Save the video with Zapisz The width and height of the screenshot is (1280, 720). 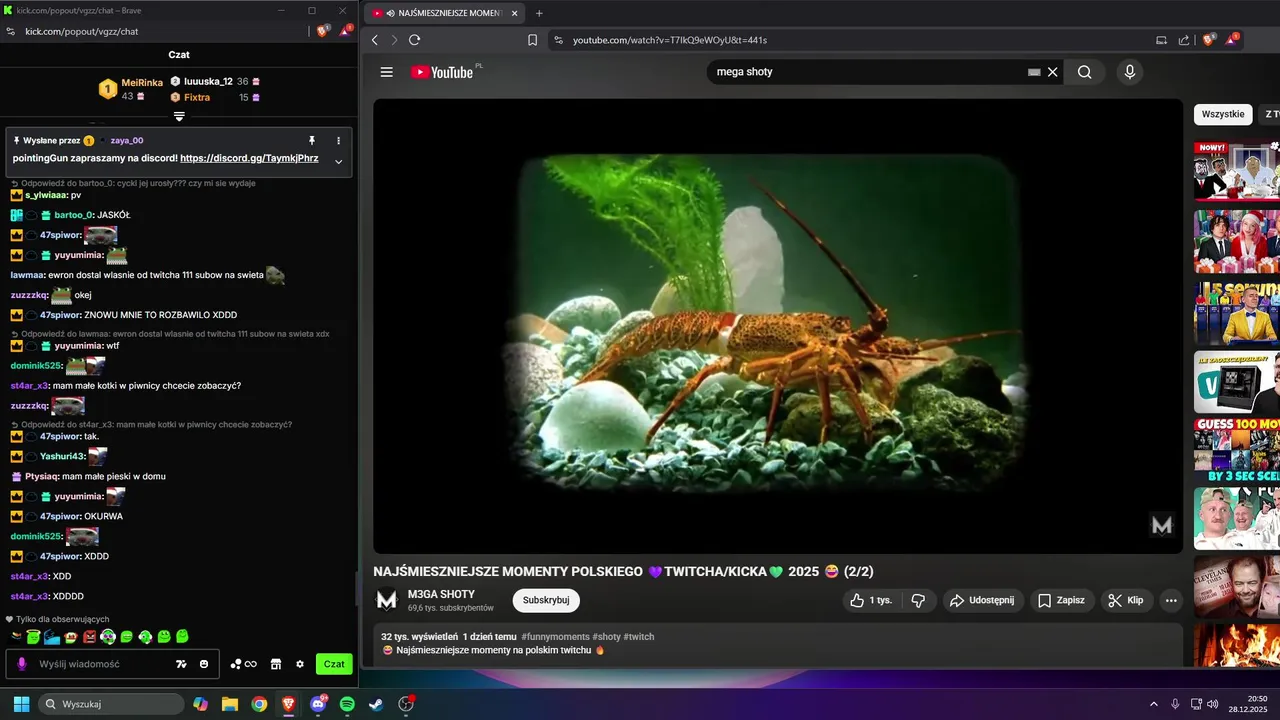point(1061,600)
